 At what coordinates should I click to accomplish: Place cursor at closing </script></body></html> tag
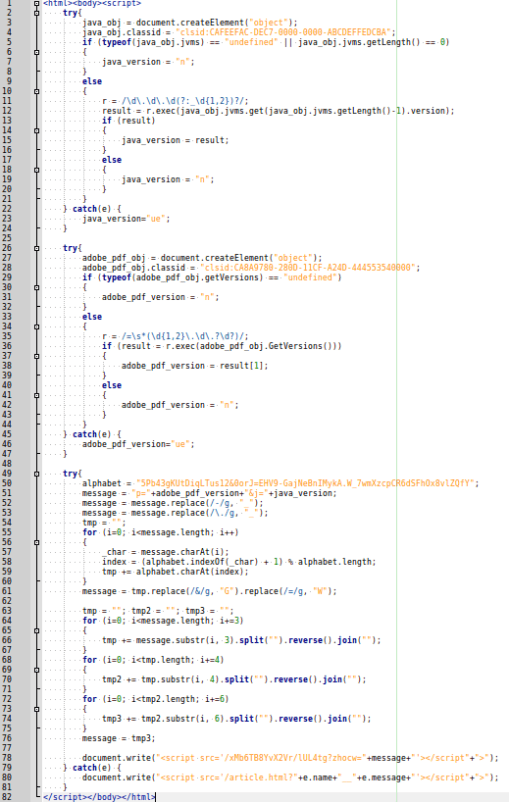pos(99,797)
